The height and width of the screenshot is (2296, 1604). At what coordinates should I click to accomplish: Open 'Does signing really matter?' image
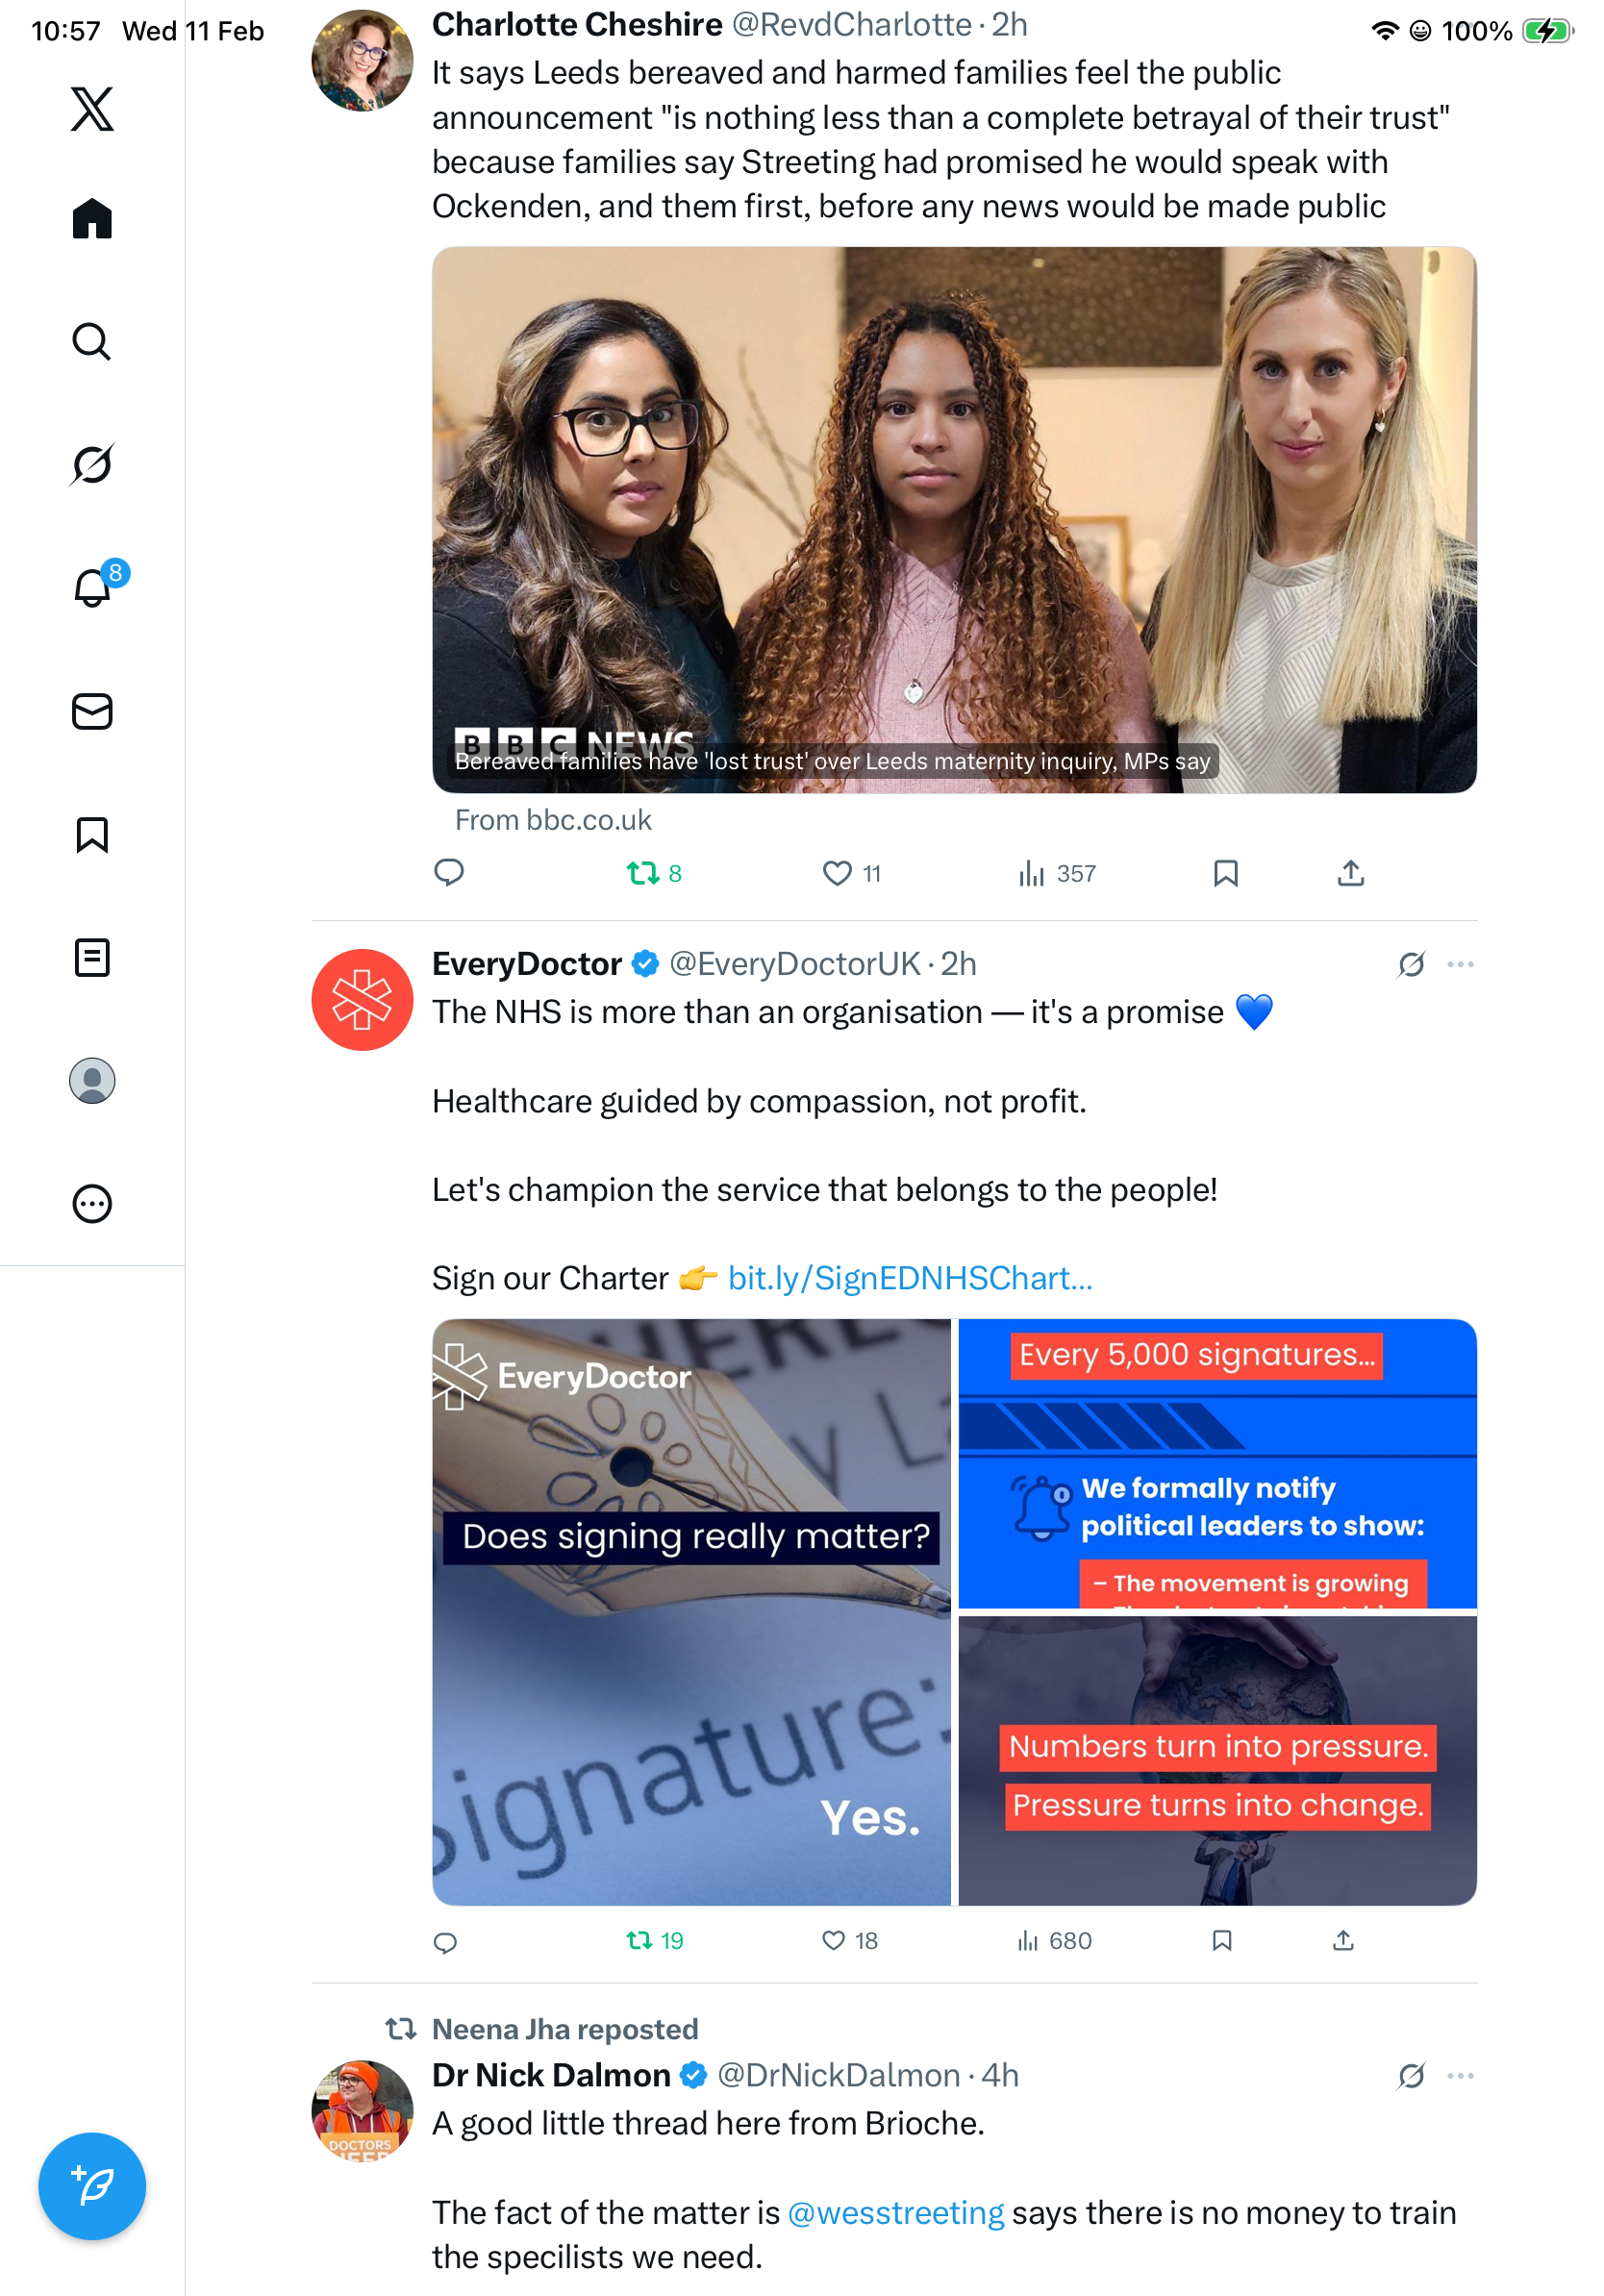[692, 1612]
